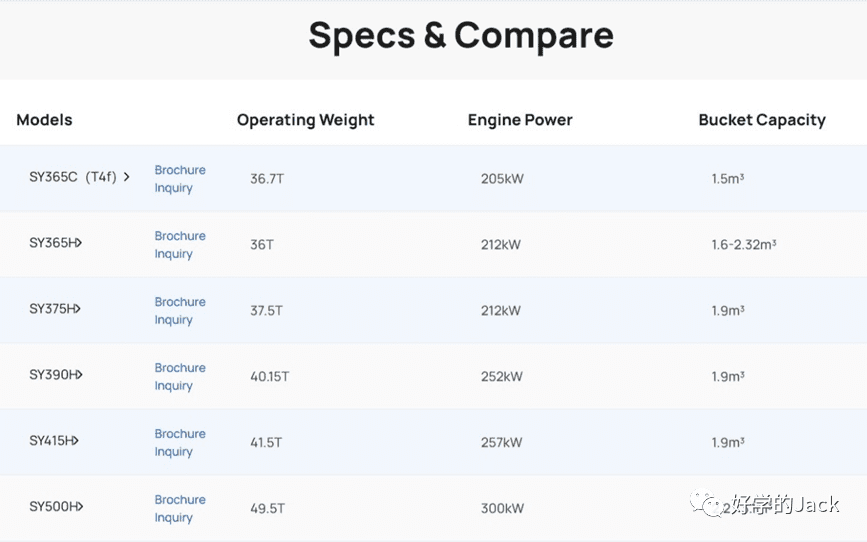Open the SY500H Brochure link
The height and width of the screenshot is (542, 867).
[x=180, y=499]
